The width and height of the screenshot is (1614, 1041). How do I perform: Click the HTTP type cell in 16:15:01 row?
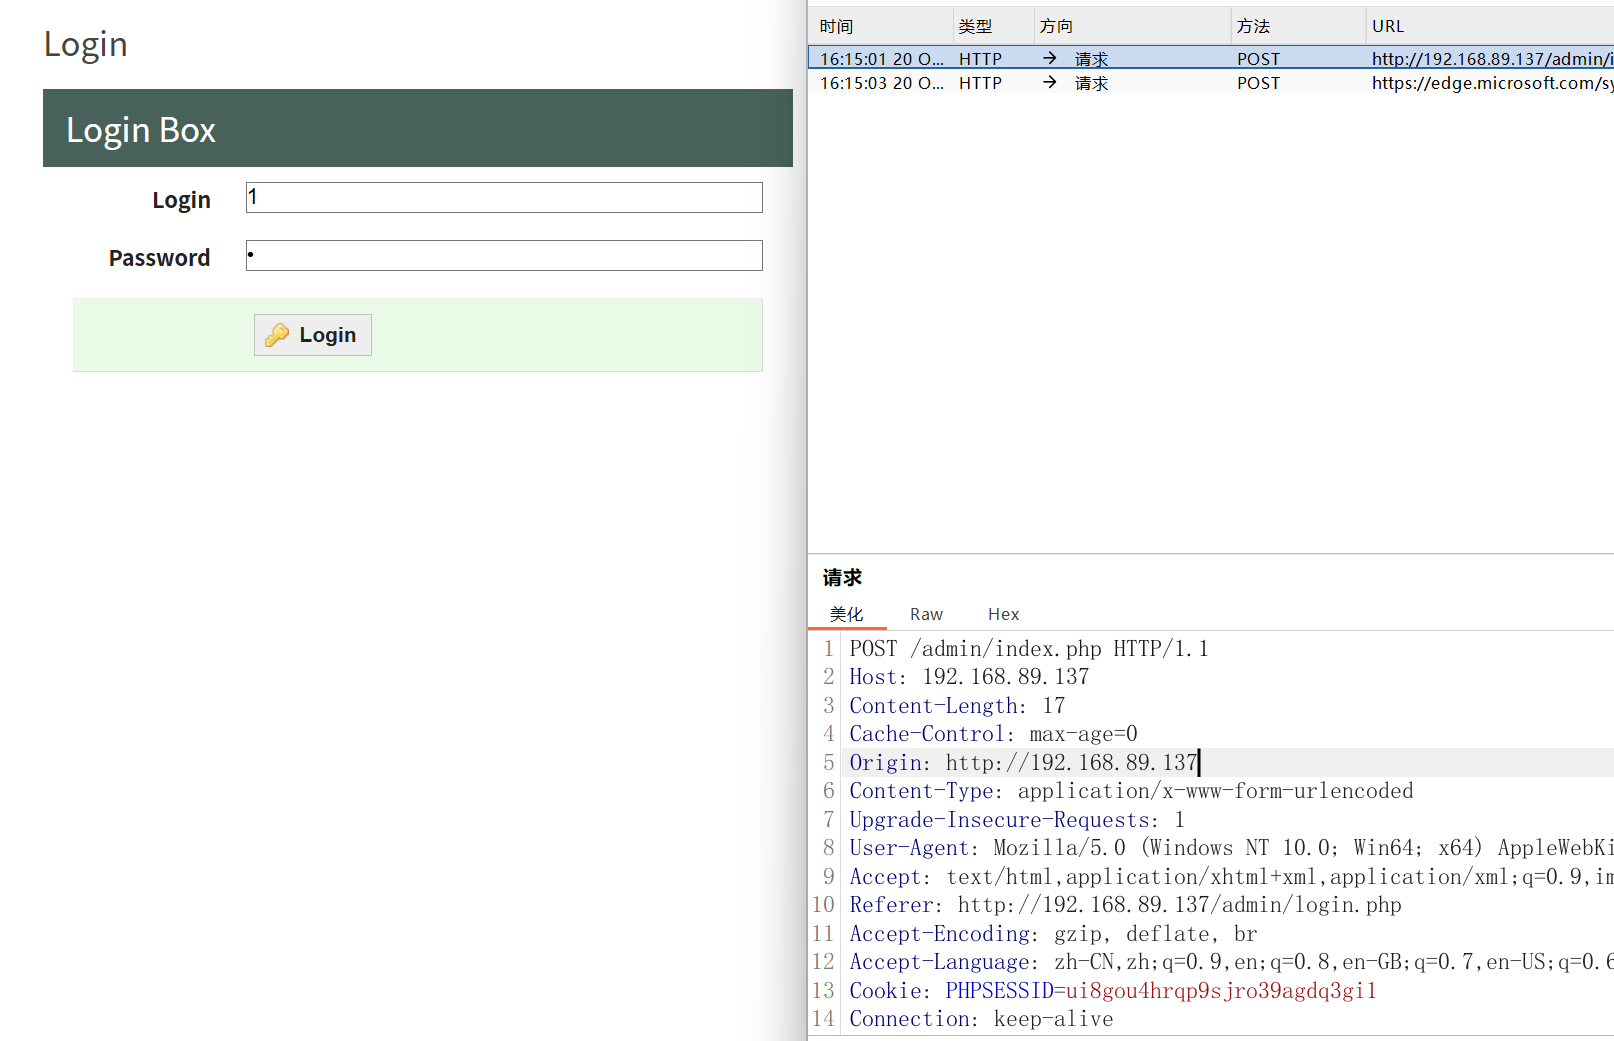pos(980,59)
